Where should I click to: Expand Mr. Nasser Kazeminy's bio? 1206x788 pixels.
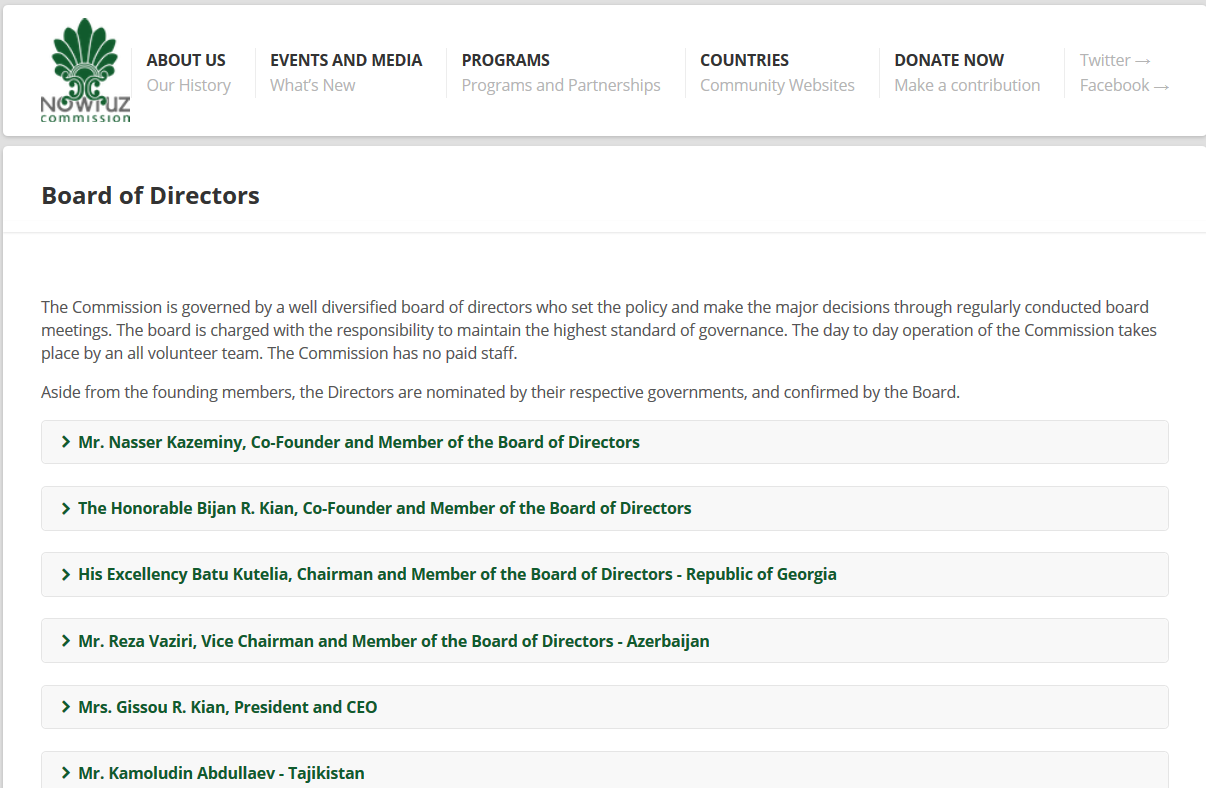click(604, 442)
